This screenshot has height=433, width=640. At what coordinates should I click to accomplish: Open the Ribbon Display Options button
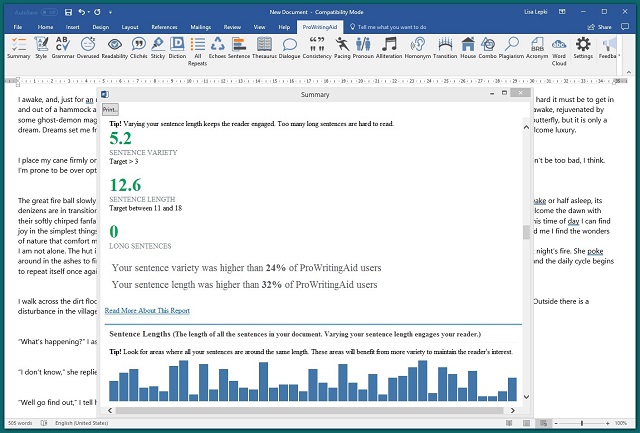pos(562,12)
